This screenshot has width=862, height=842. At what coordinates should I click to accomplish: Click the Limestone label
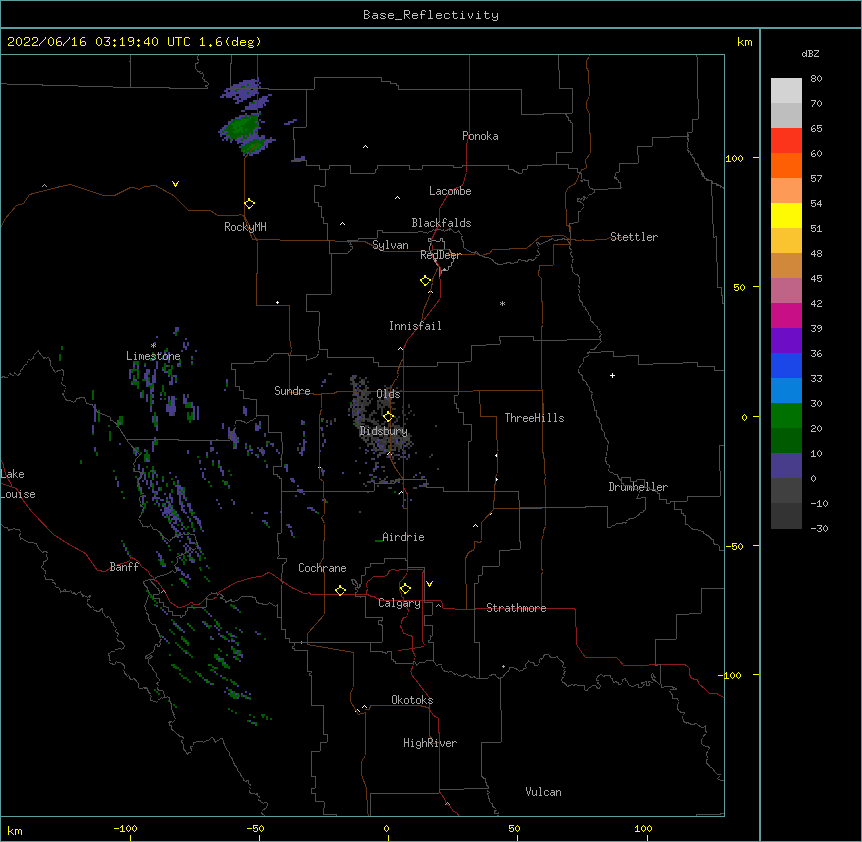pyautogui.click(x=153, y=356)
